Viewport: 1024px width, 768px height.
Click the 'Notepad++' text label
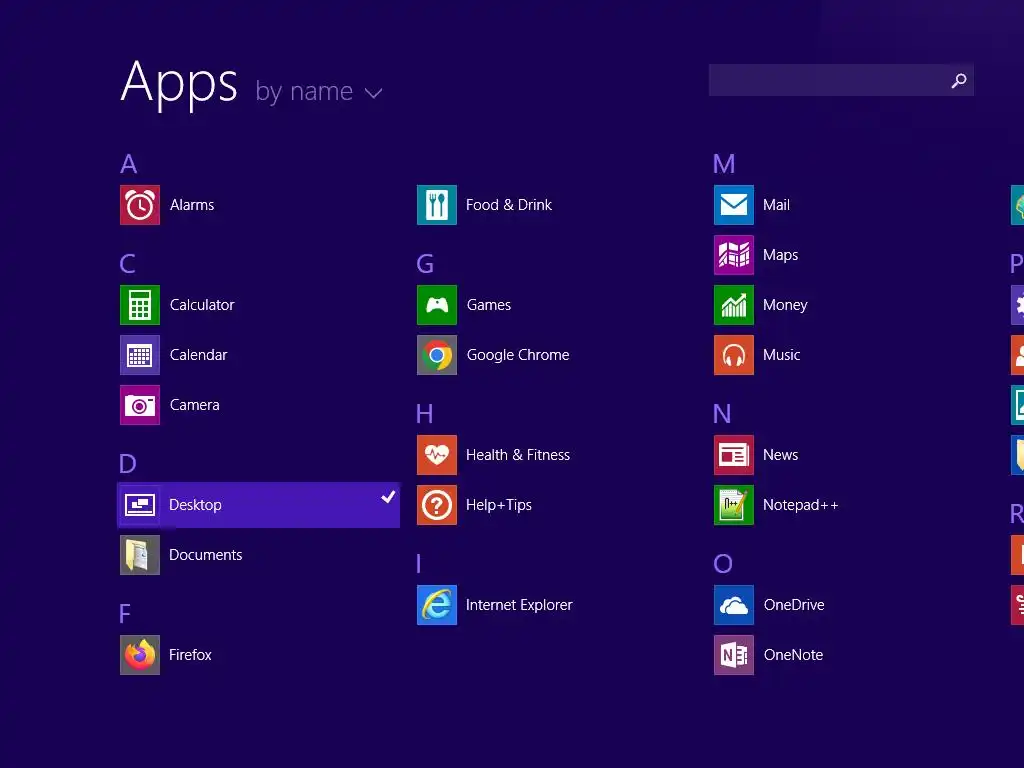click(x=801, y=505)
